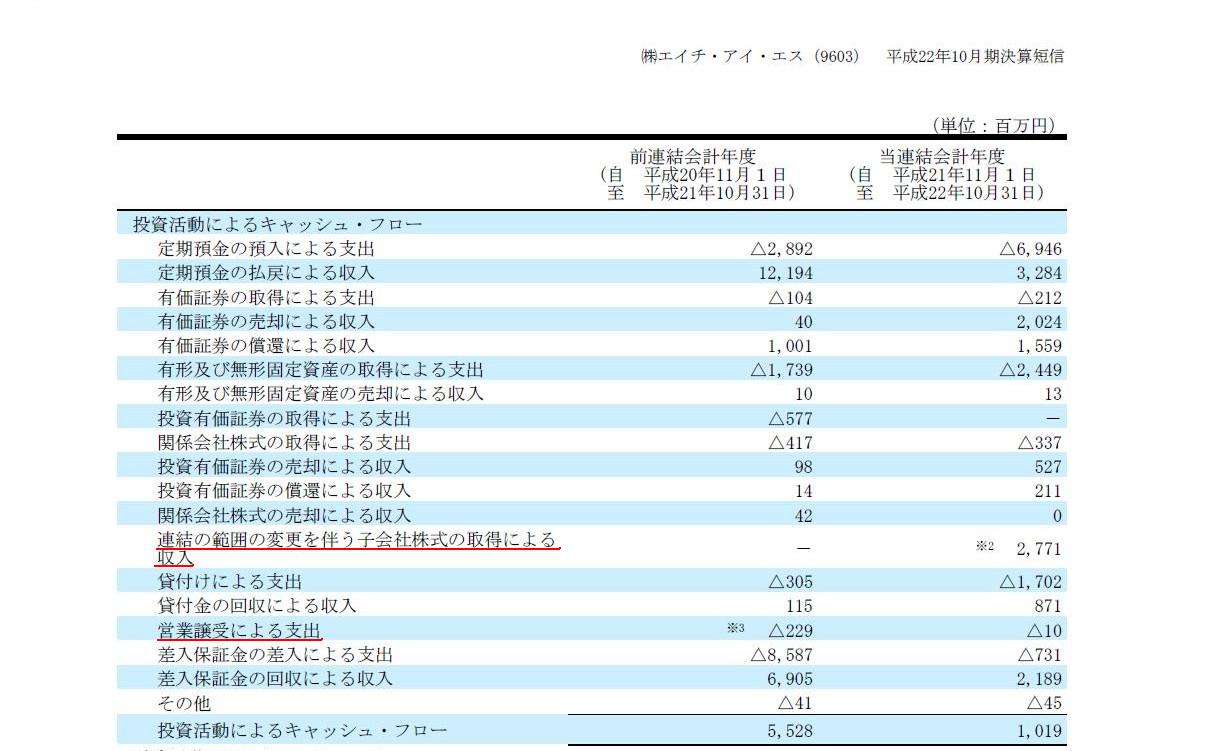
Task: Click the row label 差入保証金の回収による収入
Action: coord(275,679)
